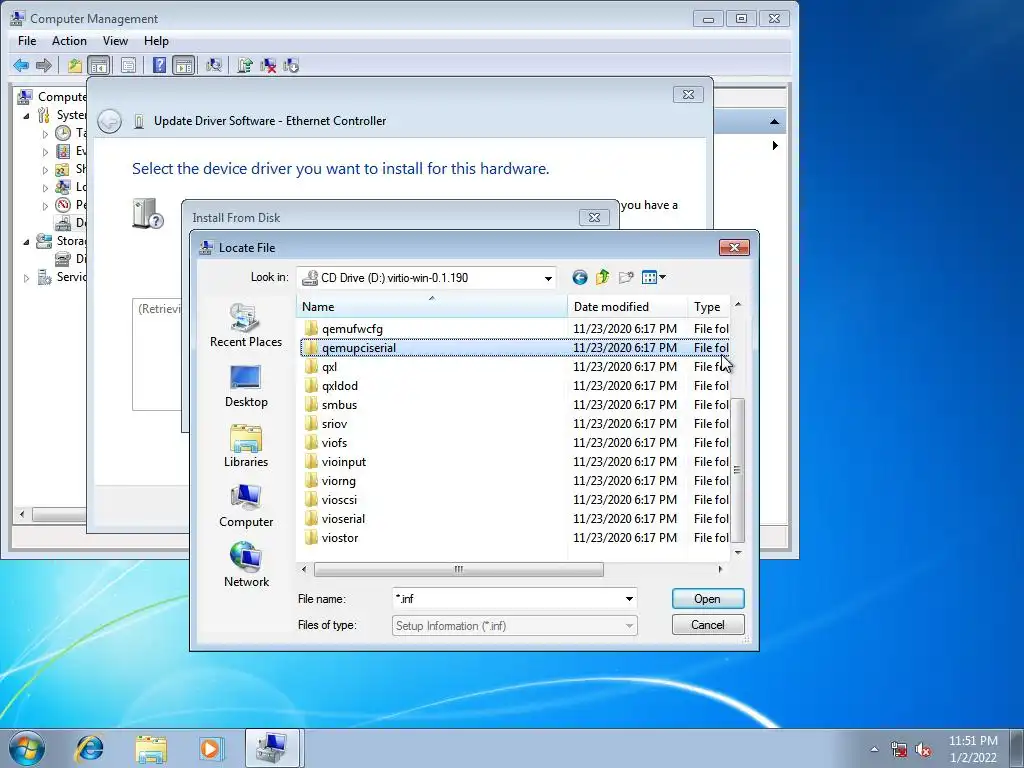Click muted volume tray icon
The width and height of the screenshot is (1024, 768).
point(923,750)
